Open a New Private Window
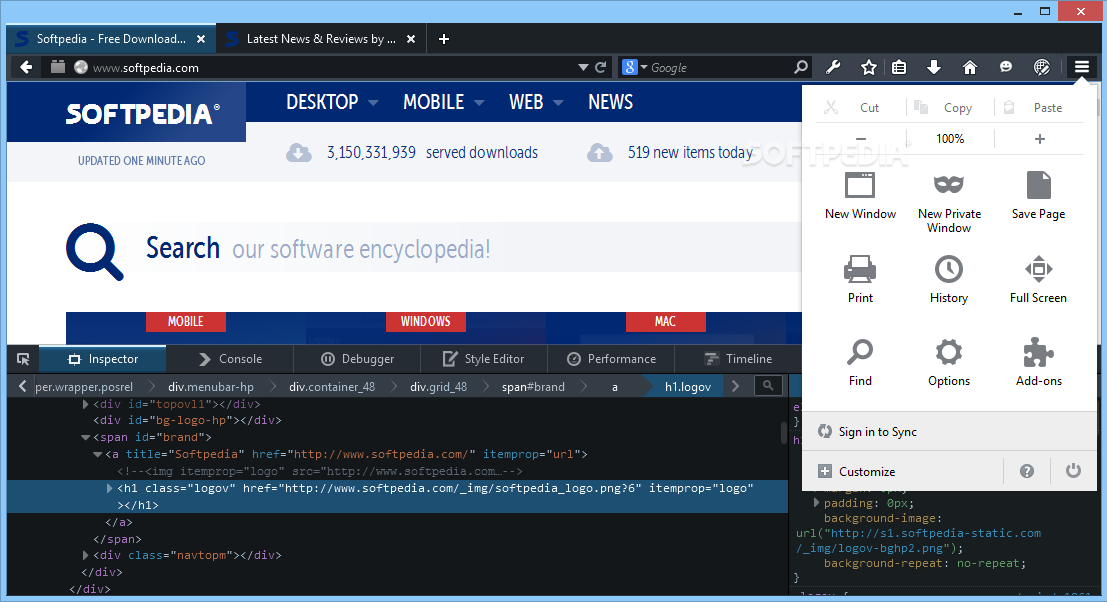This screenshot has height=602, width=1107. pos(949,202)
